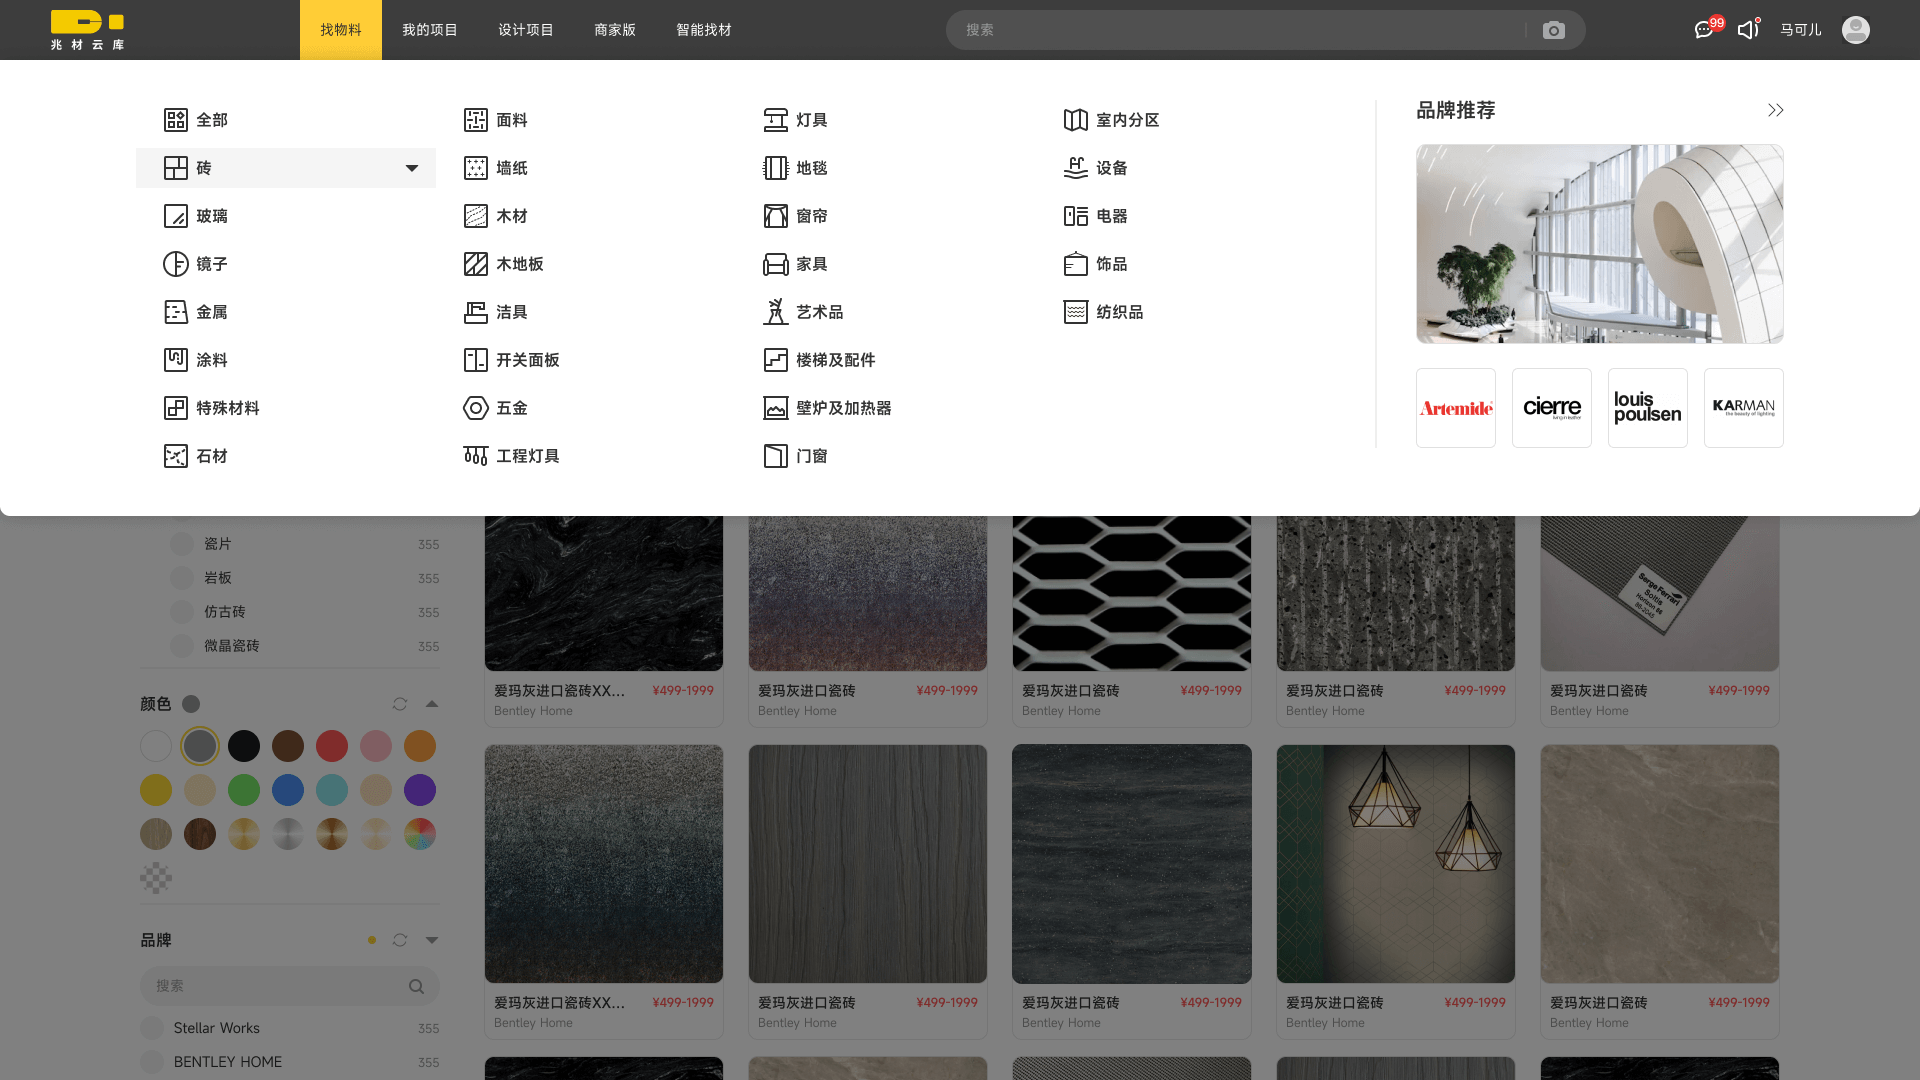Open the 我的项目 tab
The image size is (1920, 1080).
click(430, 30)
